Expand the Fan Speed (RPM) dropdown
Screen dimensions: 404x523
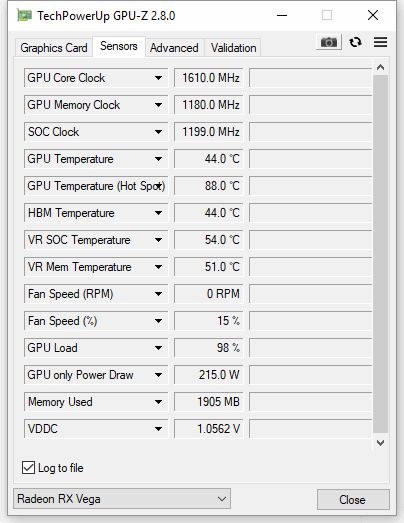[x=158, y=294]
